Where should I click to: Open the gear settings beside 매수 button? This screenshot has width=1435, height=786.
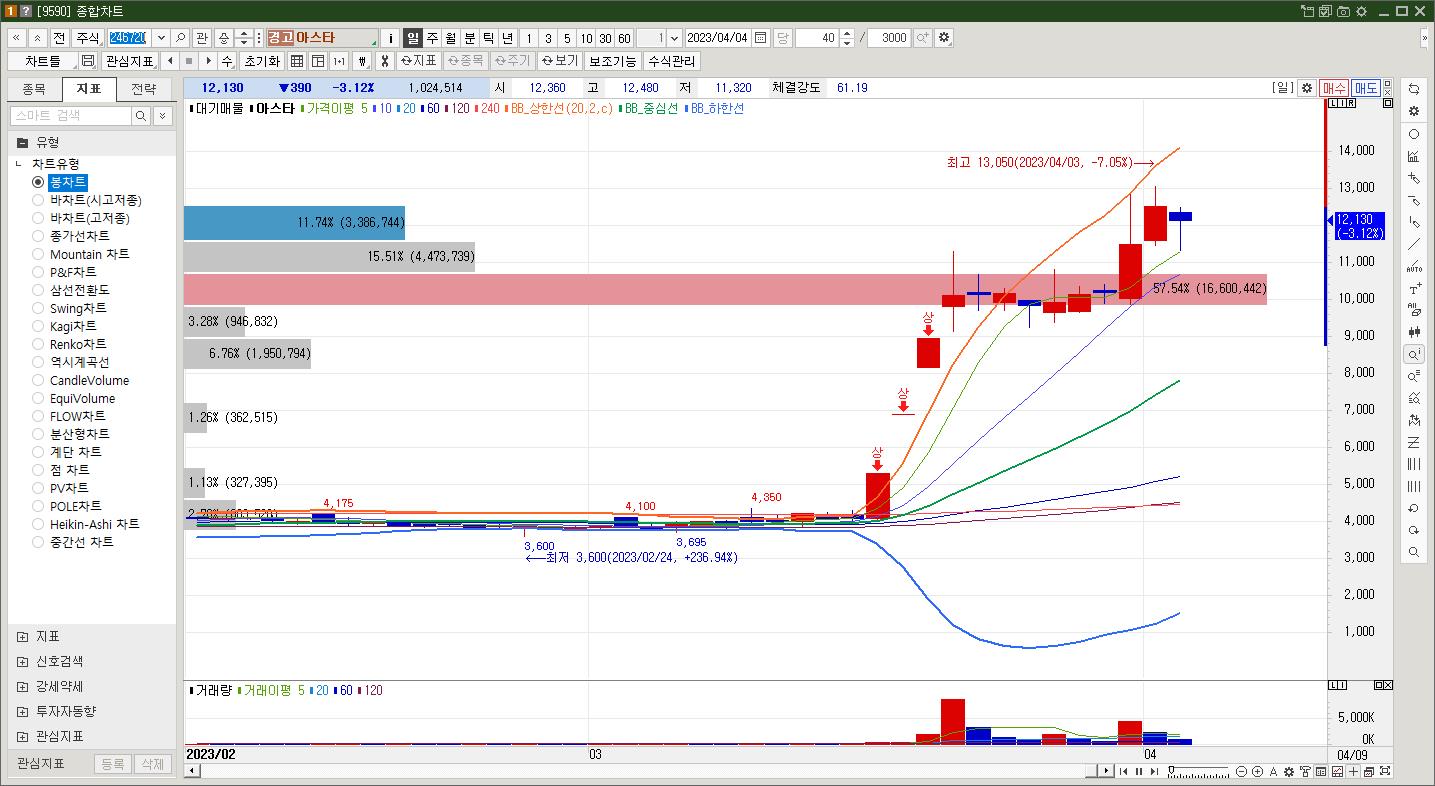pyautogui.click(x=1306, y=88)
